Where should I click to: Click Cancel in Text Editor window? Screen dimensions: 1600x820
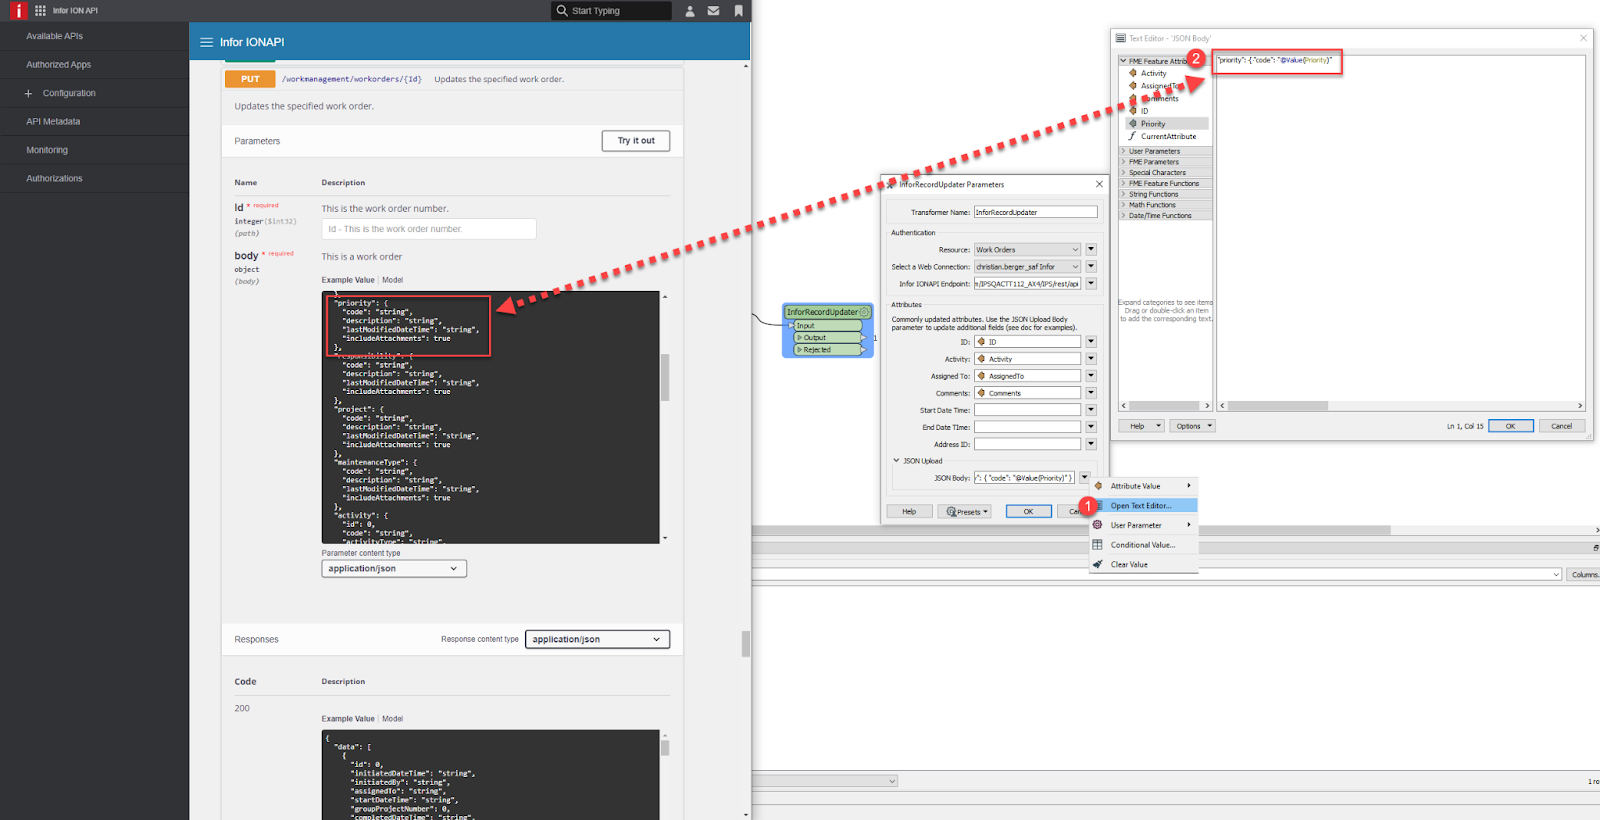(1561, 426)
